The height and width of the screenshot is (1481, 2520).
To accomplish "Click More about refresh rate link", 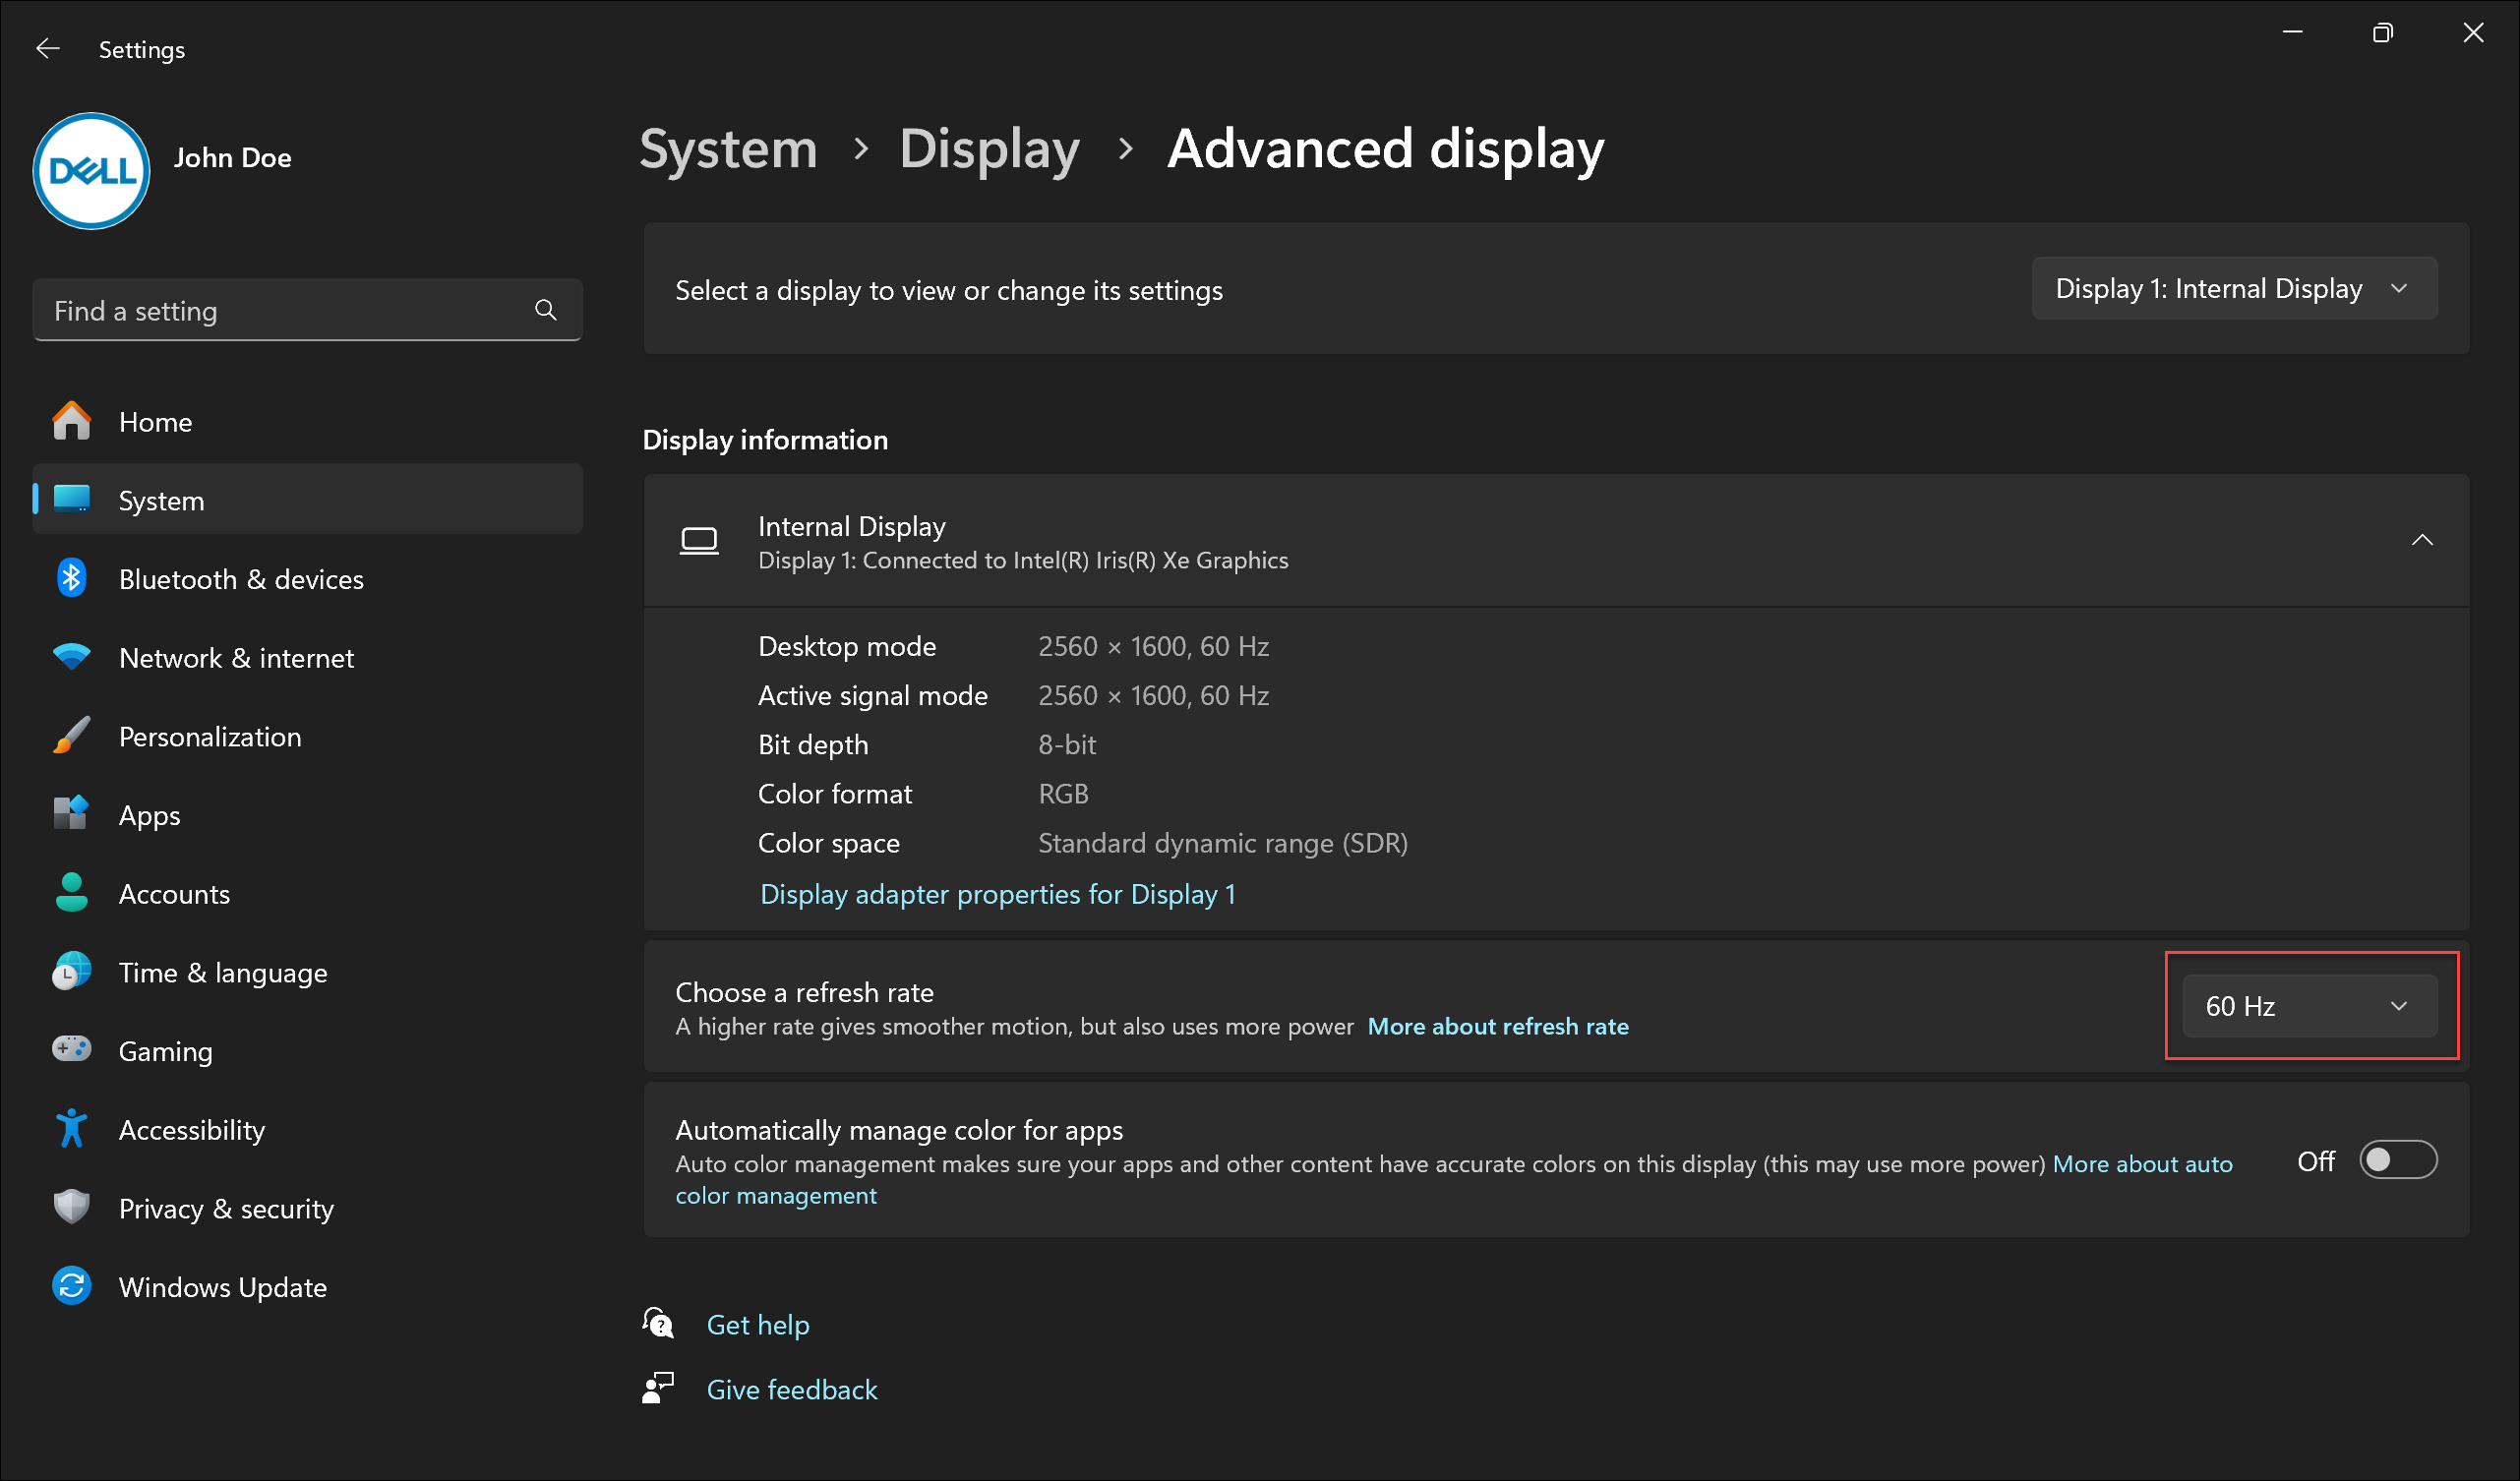I will point(1499,1026).
